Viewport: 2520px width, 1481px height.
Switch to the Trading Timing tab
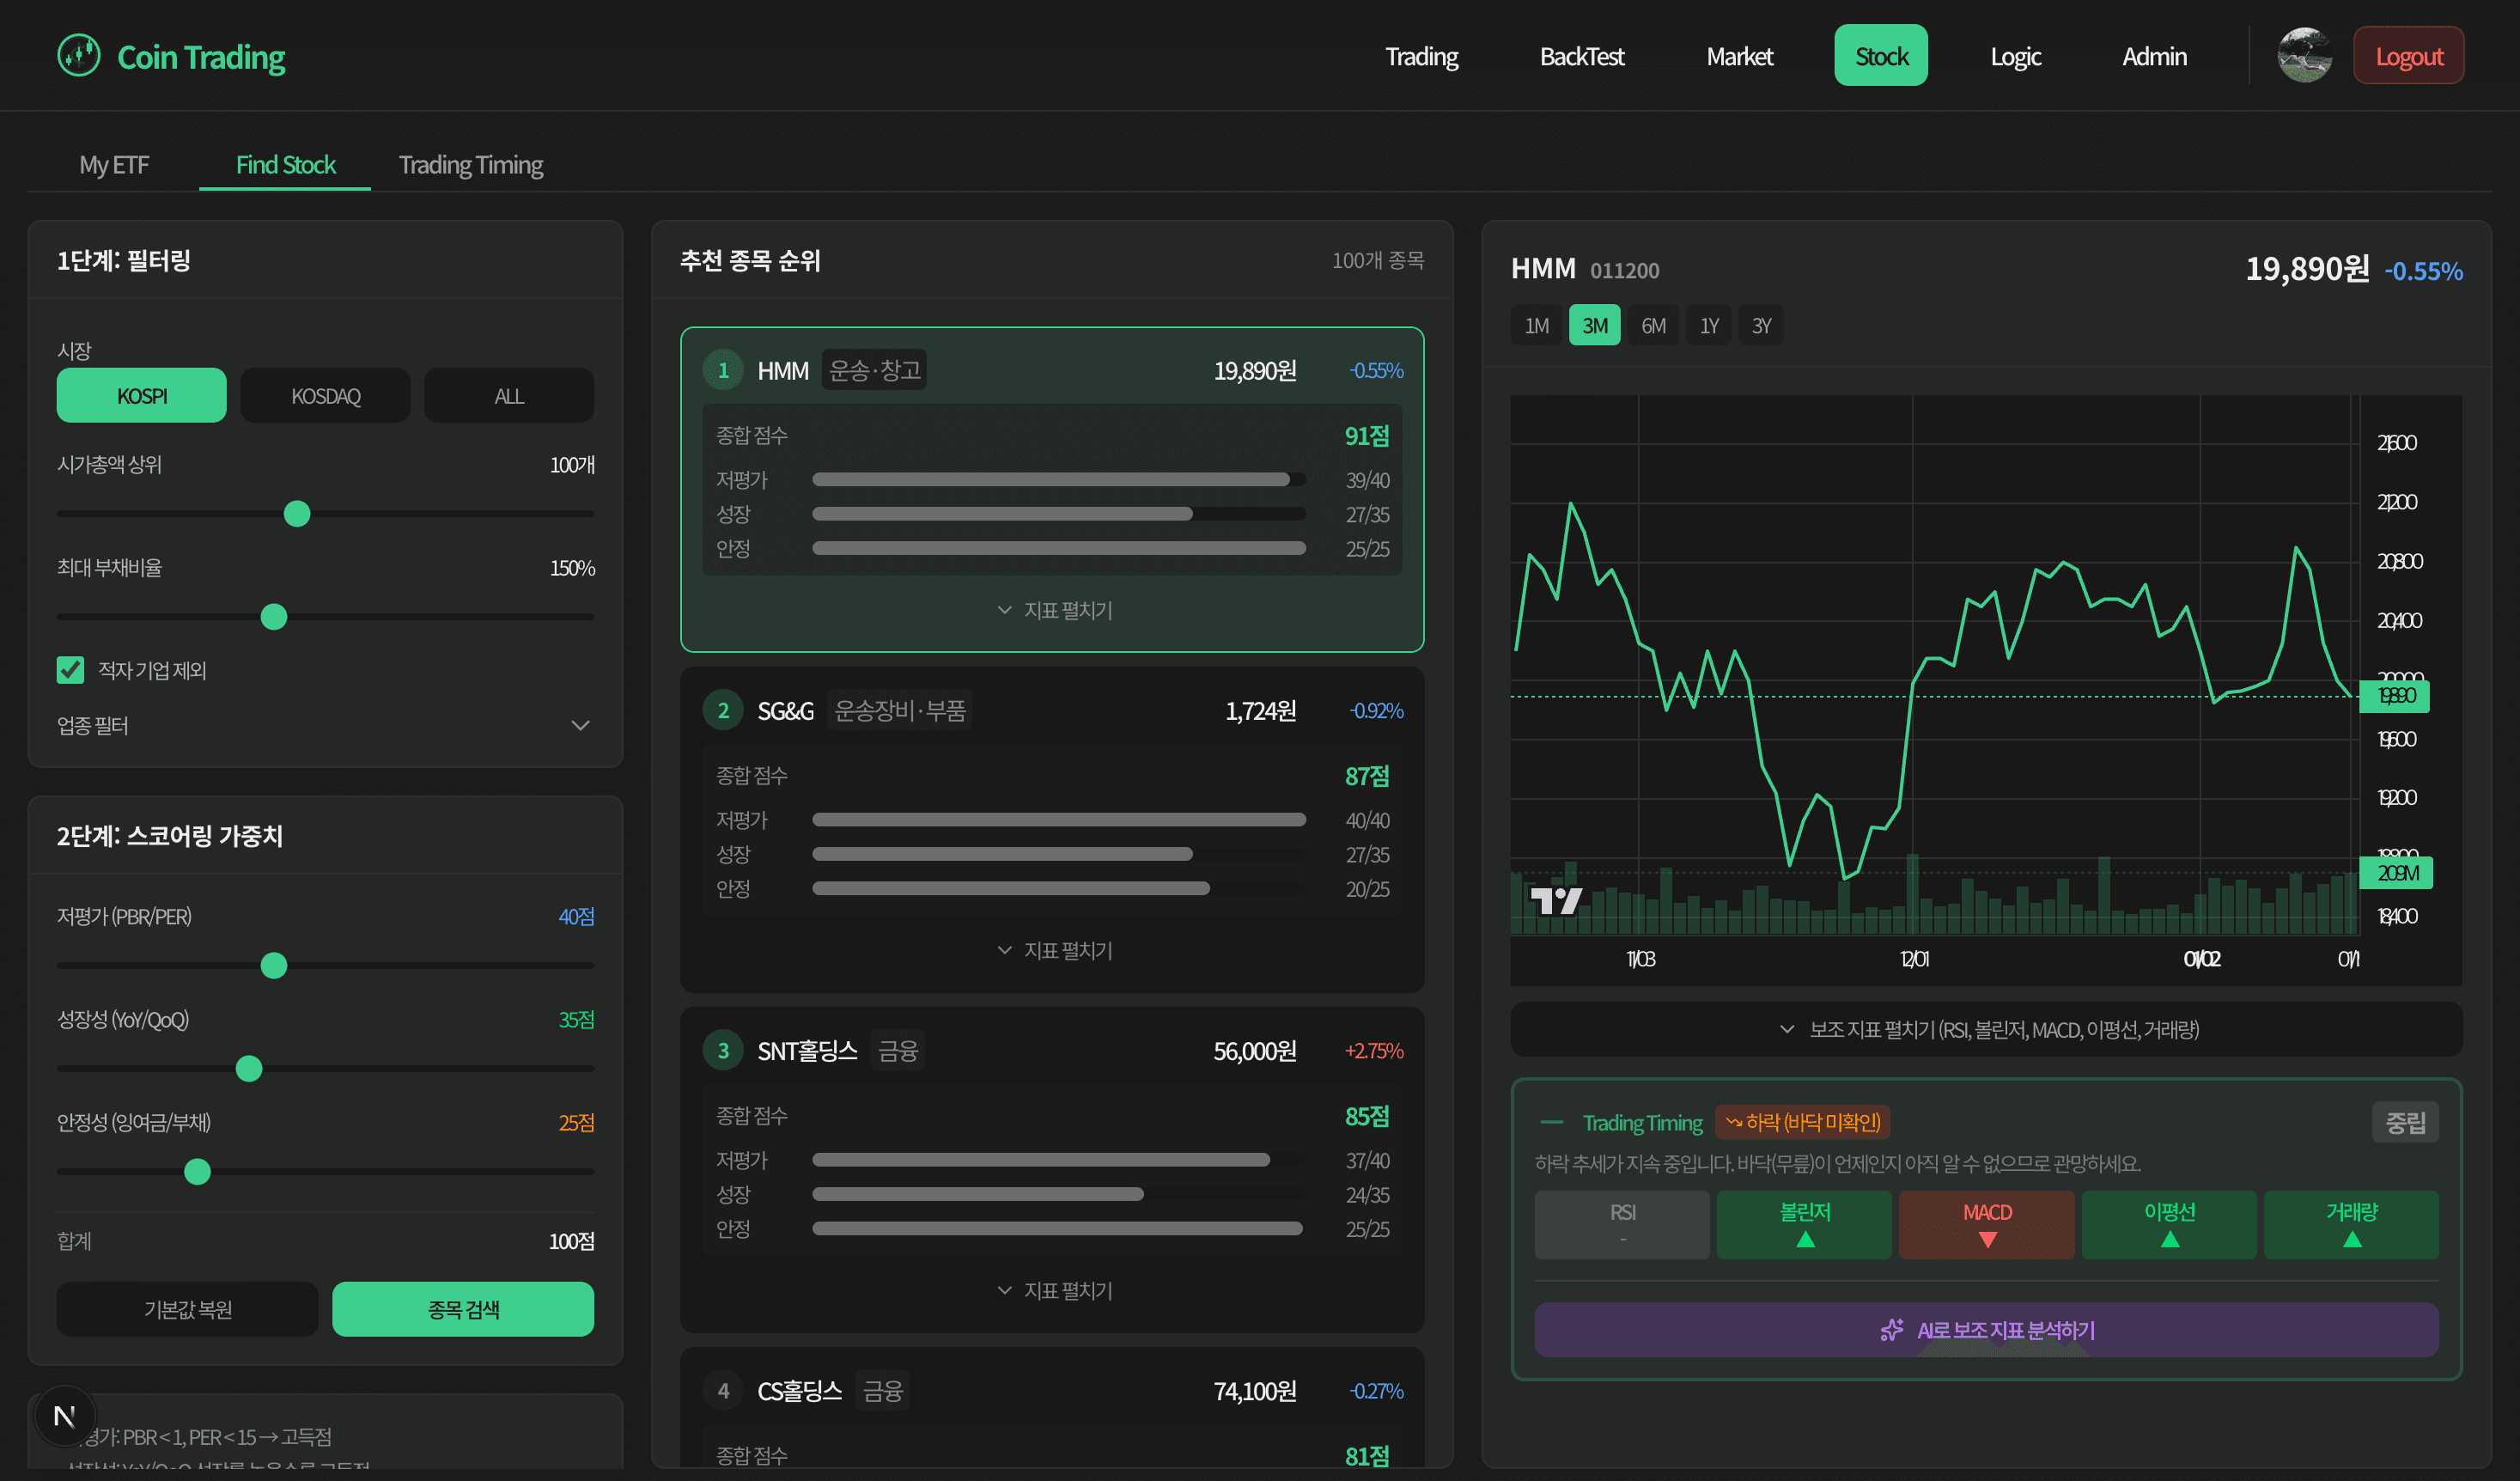(x=471, y=164)
